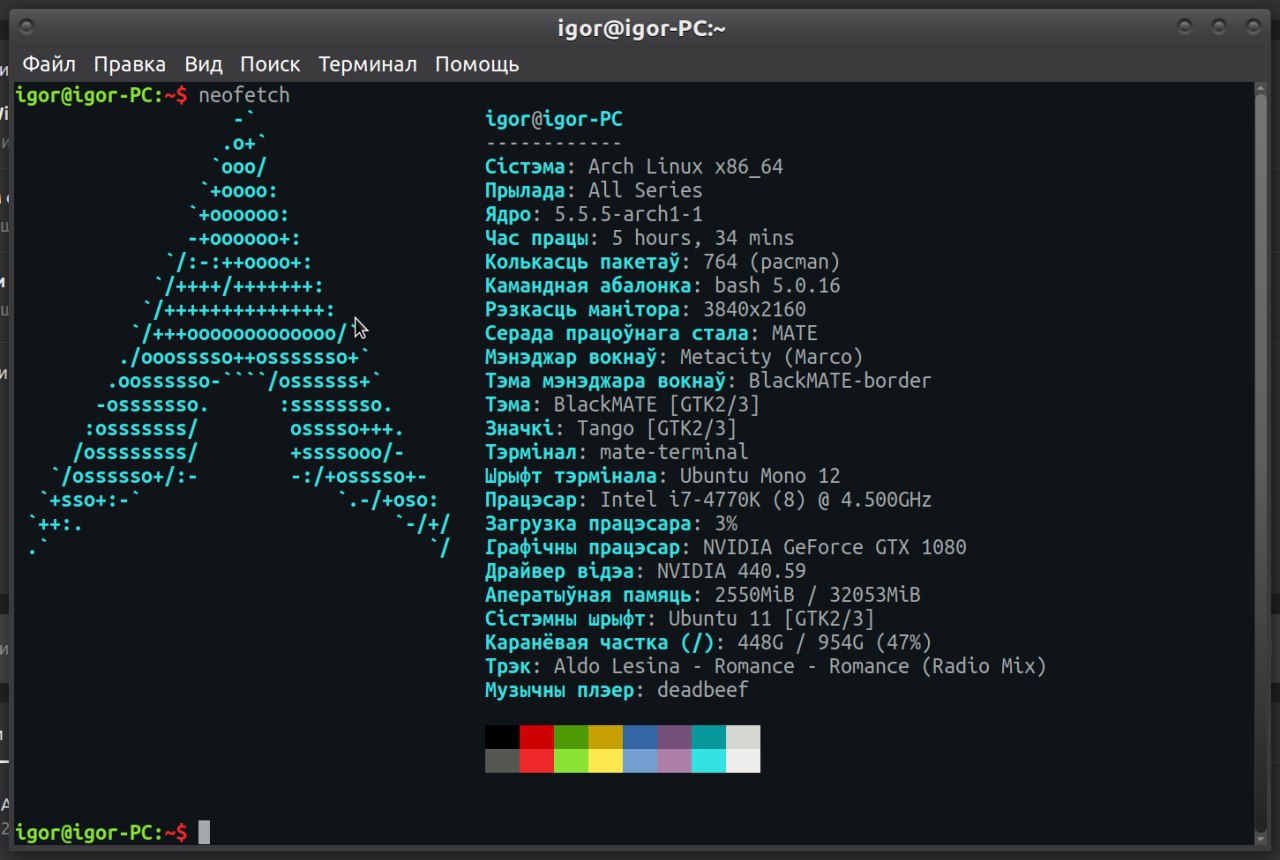Click the "Тэма мэнэджара вокнаў: BlackMATE-border" line
This screenshot has height=860, width=1280.
tap(708, 382)
